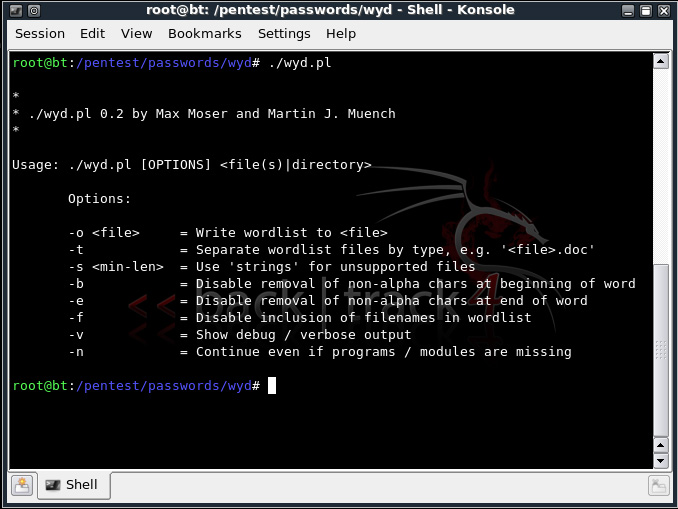Screen dimensions: 678x509
Task: Open the Session menu
Action: click(40, 34)
